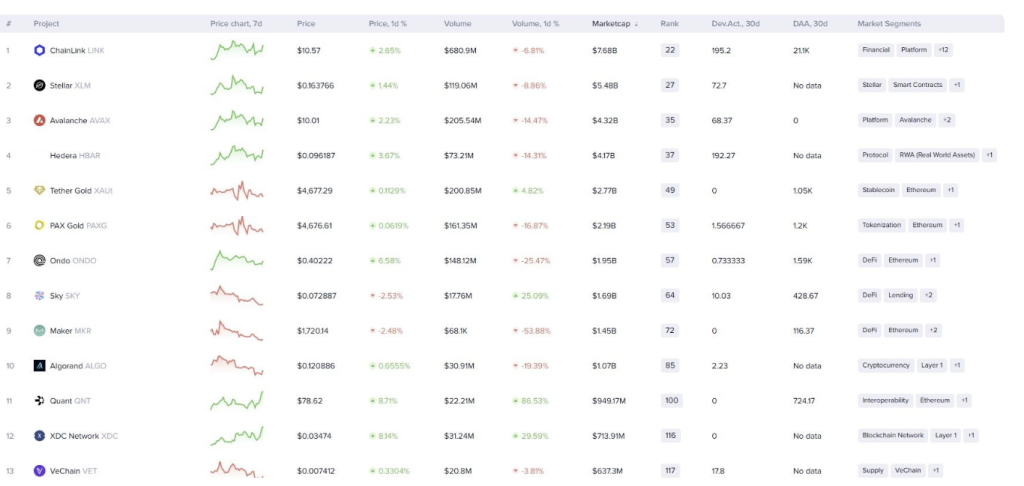Screen dimensions: 1024x486
Task: Open Quant 7-day price chart
Action: 237,400
